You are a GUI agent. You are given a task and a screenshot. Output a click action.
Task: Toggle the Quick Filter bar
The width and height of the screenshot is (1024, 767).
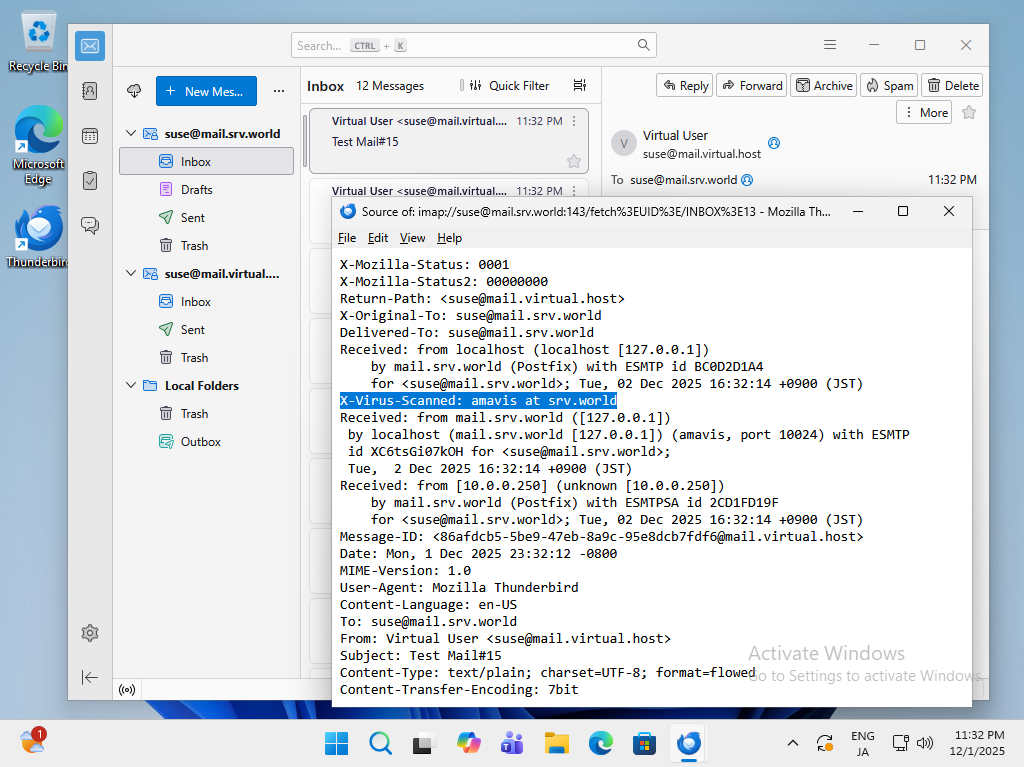pyautogui.click(x=509, y=86)
